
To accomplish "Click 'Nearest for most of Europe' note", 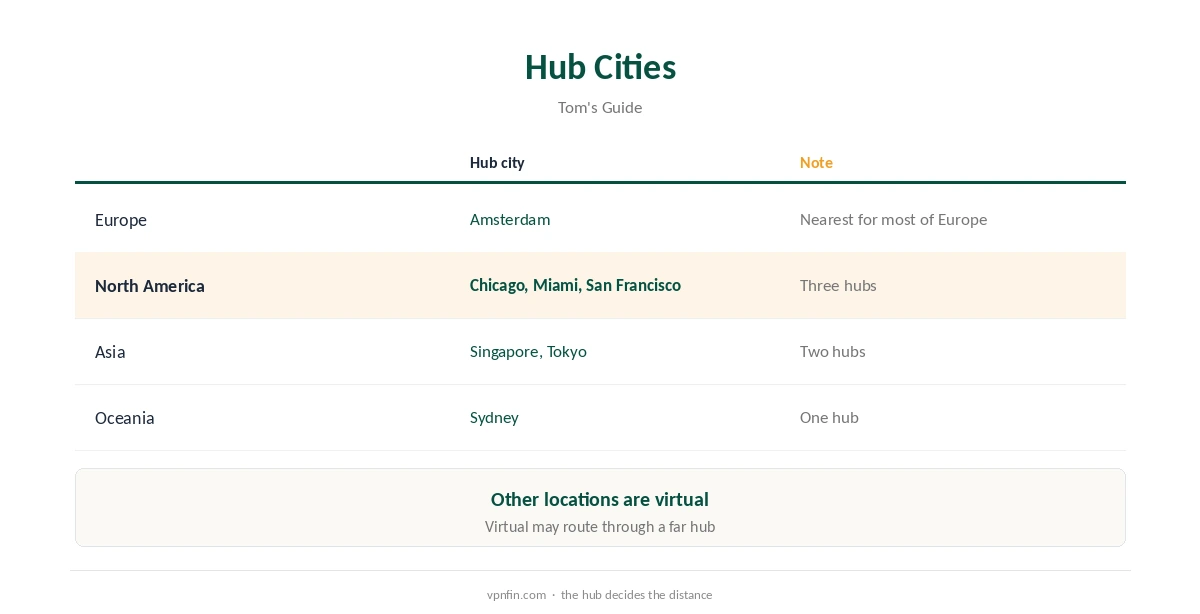I will pyautogui.click(x=893, y=219).
